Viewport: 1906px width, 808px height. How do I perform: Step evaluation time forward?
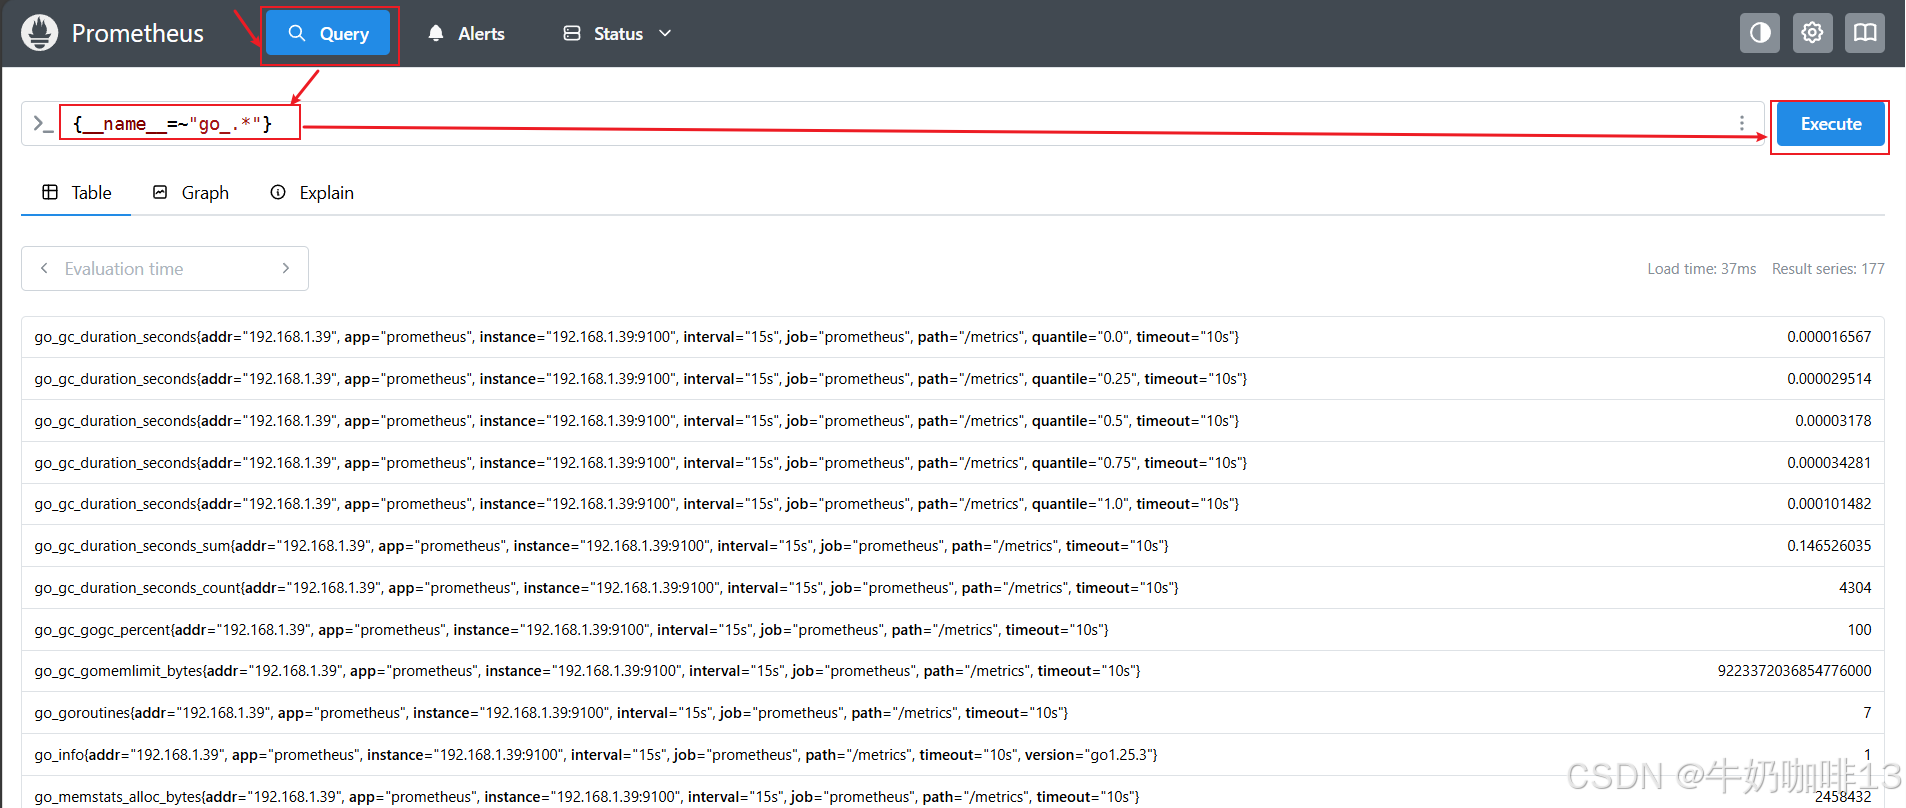(x=286, y=268)
